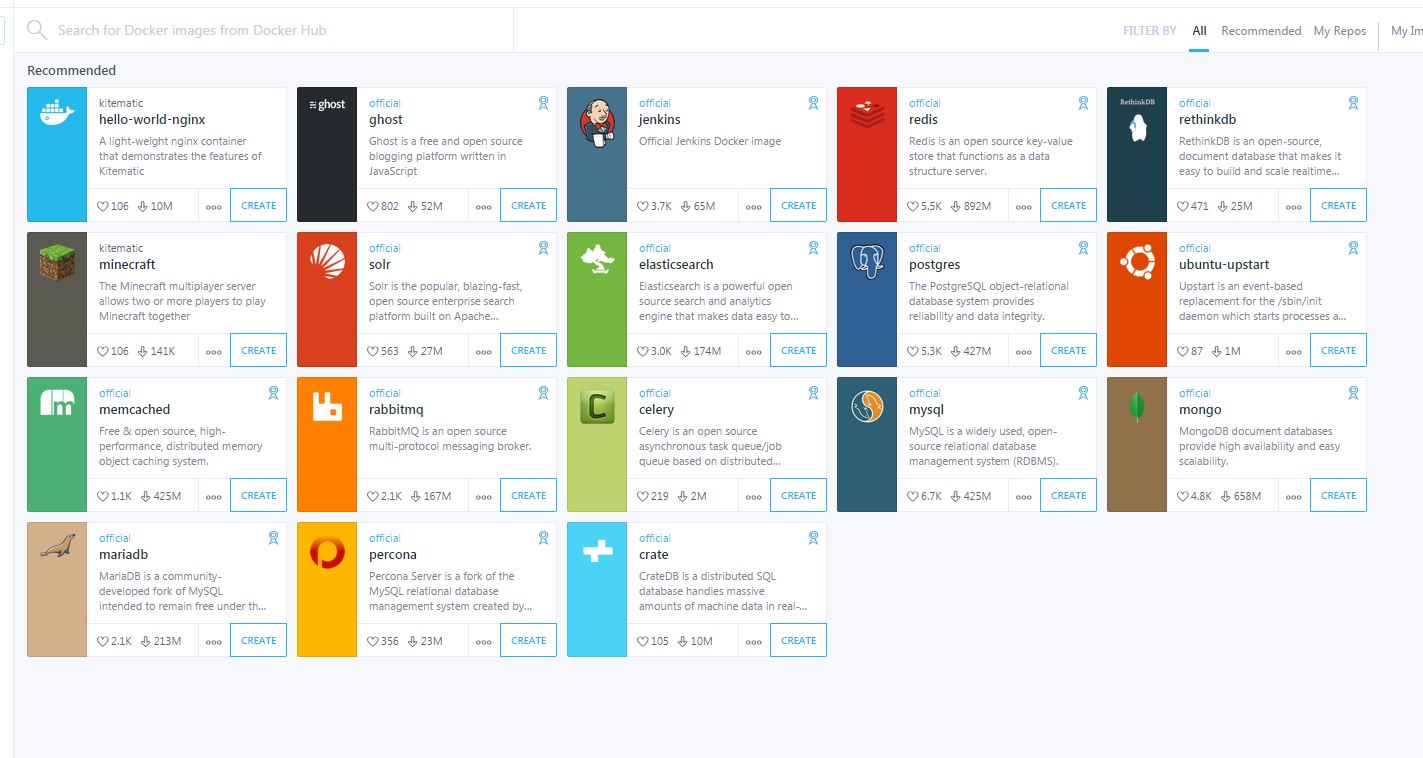Image resolution: width=1423 pixels, height=758 pixels.
Task: Select the Postgres elephant logo
Action: point(867,262)
